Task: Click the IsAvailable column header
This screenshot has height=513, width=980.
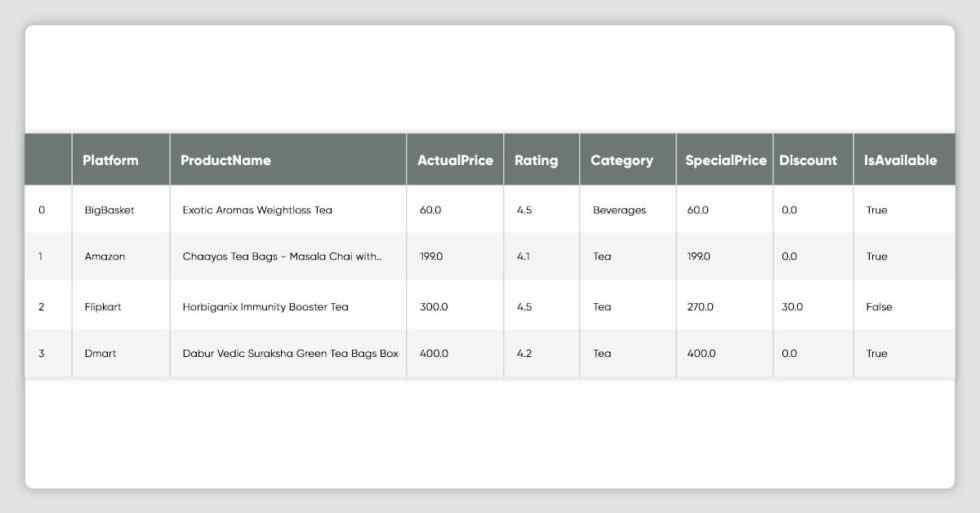Action: point(900,161)
